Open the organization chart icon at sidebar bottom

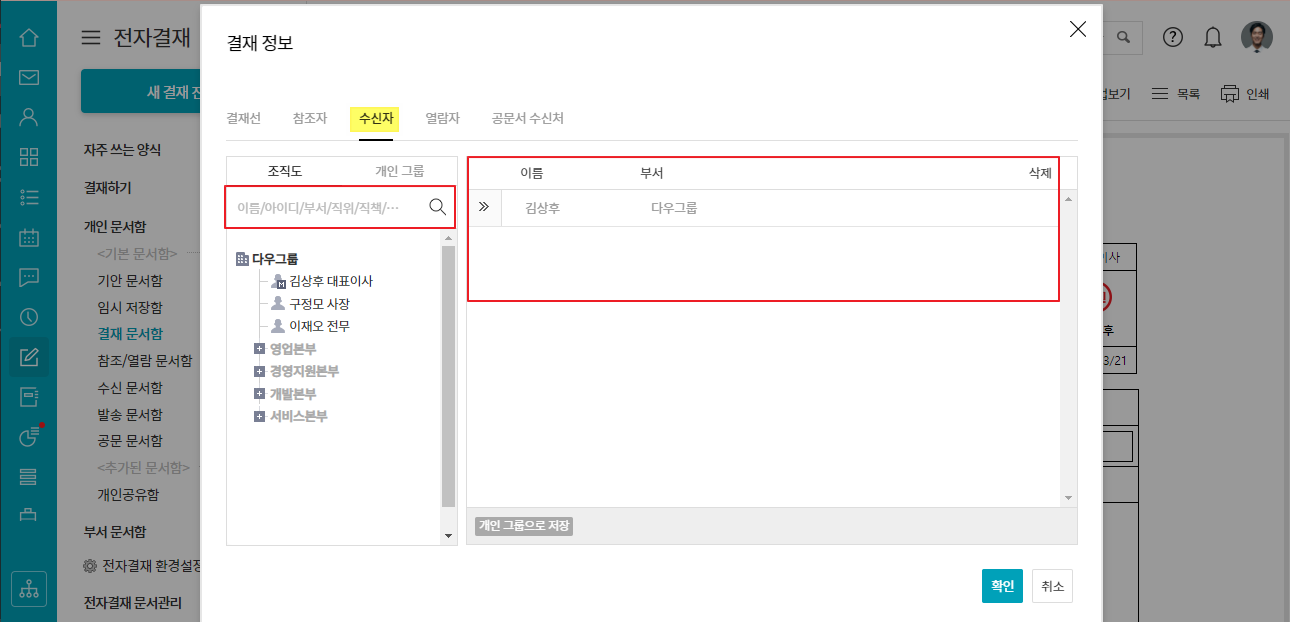[29, 589]
